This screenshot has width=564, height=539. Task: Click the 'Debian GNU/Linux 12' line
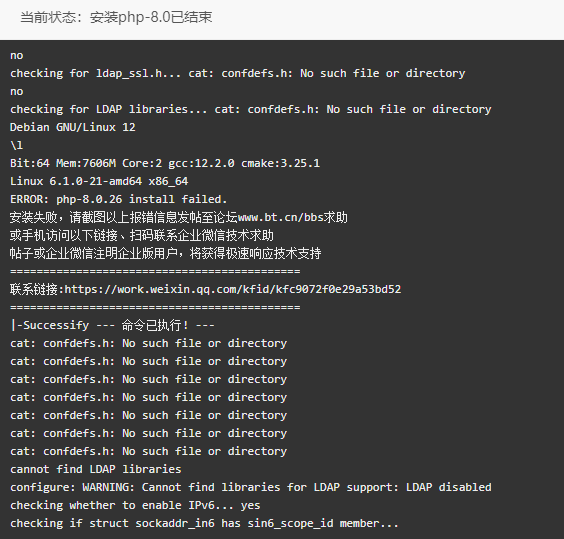73,127
